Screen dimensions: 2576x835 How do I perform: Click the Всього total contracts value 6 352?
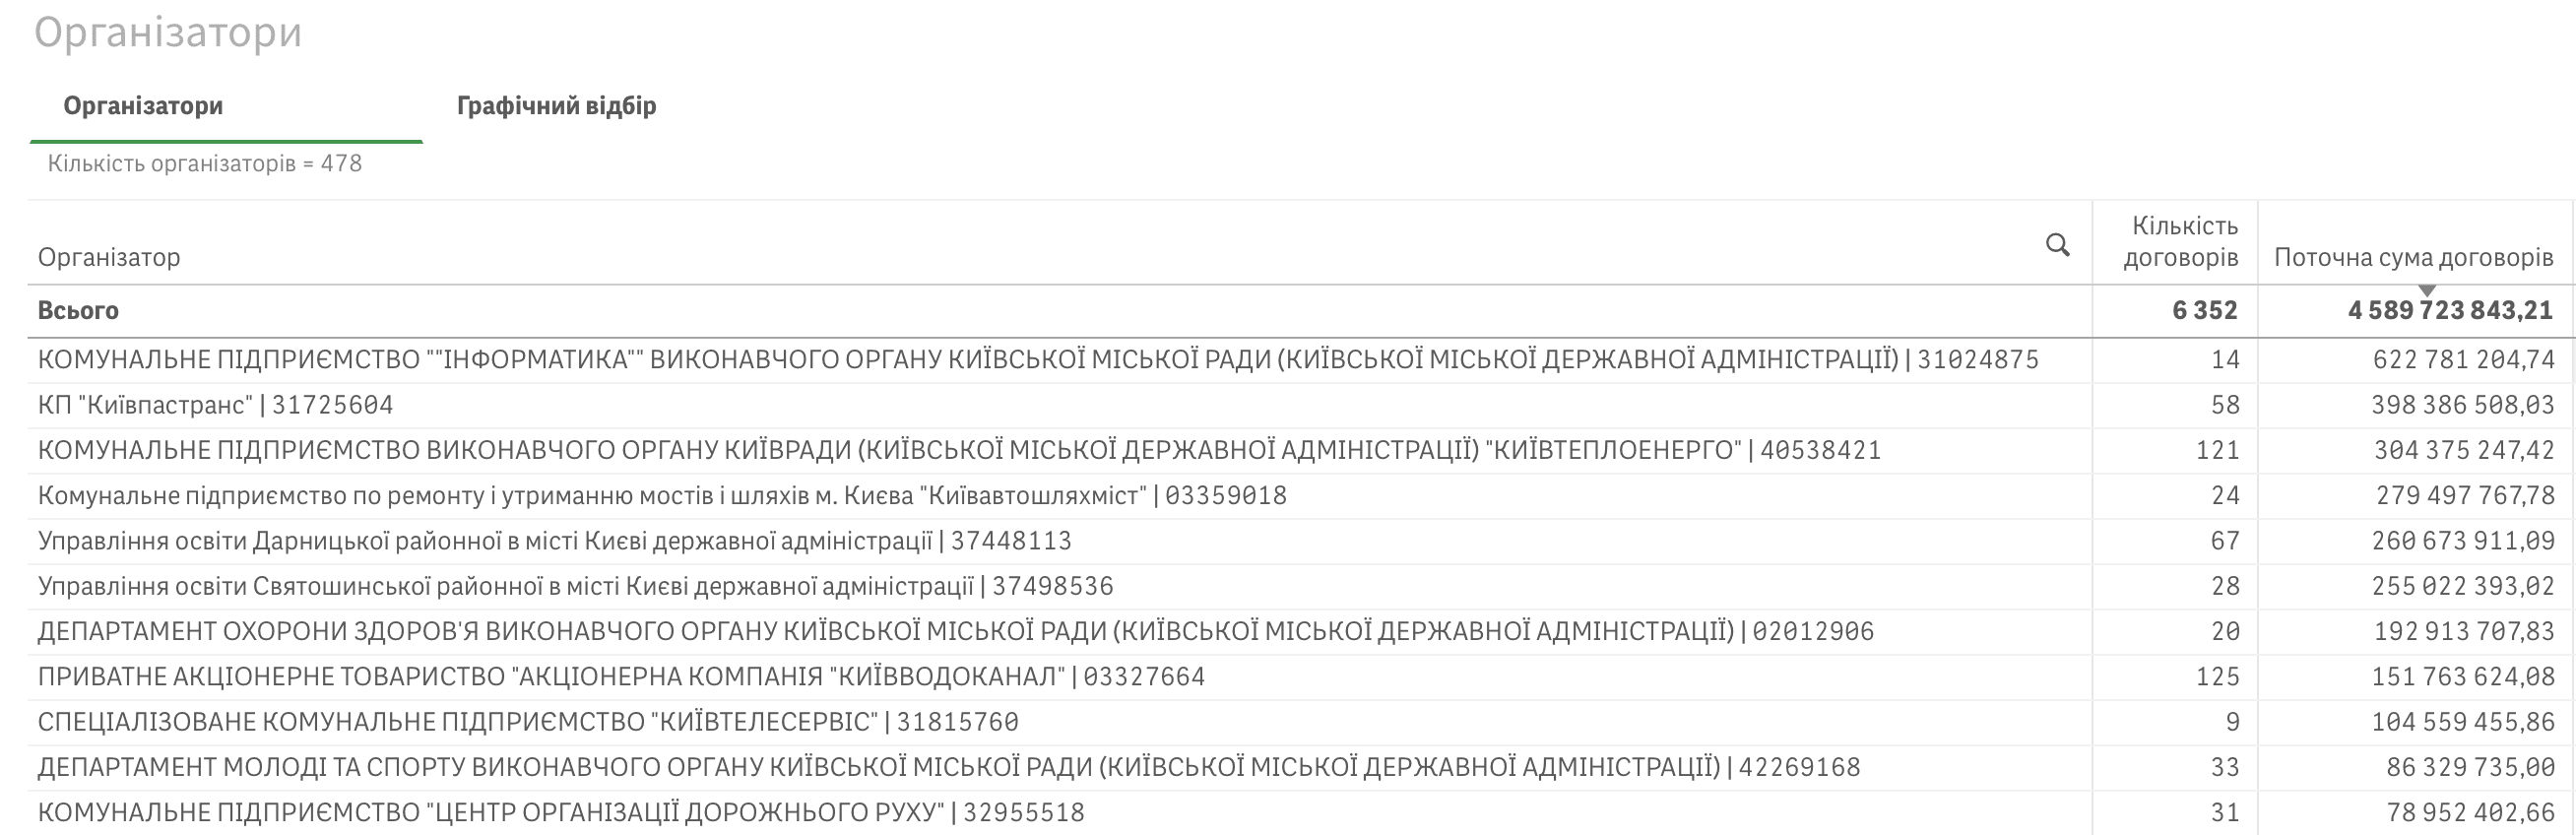(x=2204, y=311)
